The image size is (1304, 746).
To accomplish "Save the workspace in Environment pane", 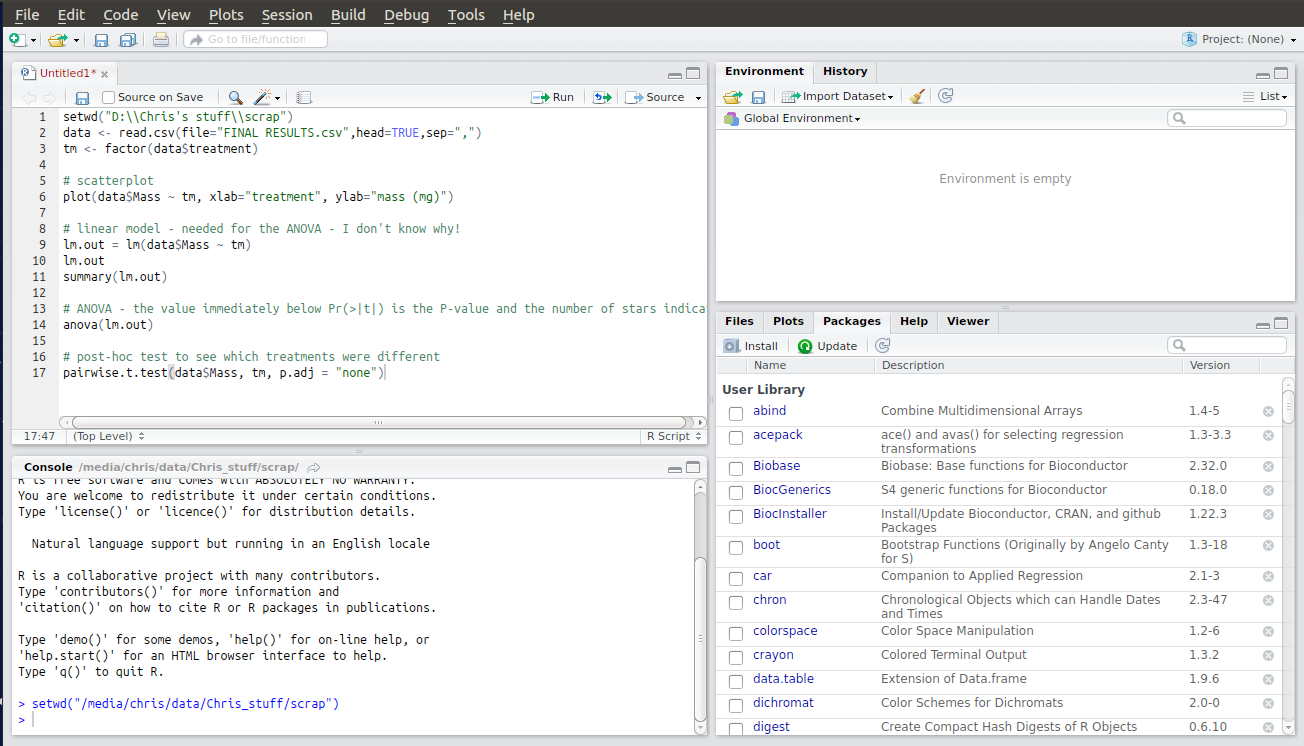I will (x=759, y=96).
